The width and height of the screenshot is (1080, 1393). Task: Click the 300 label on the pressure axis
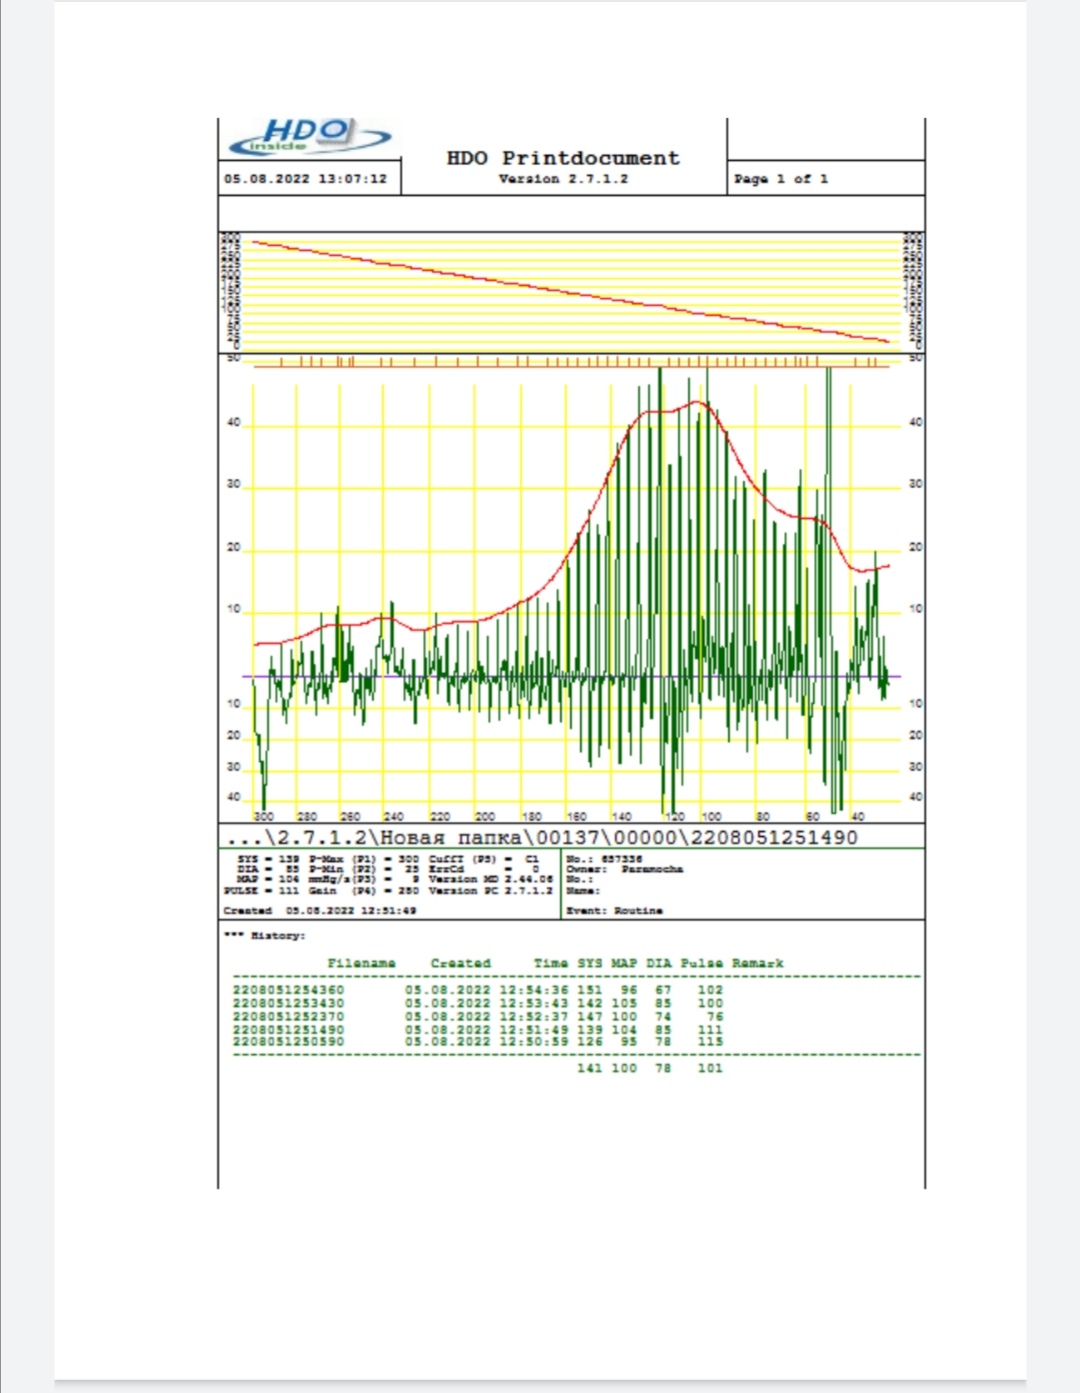coord(264,817)
